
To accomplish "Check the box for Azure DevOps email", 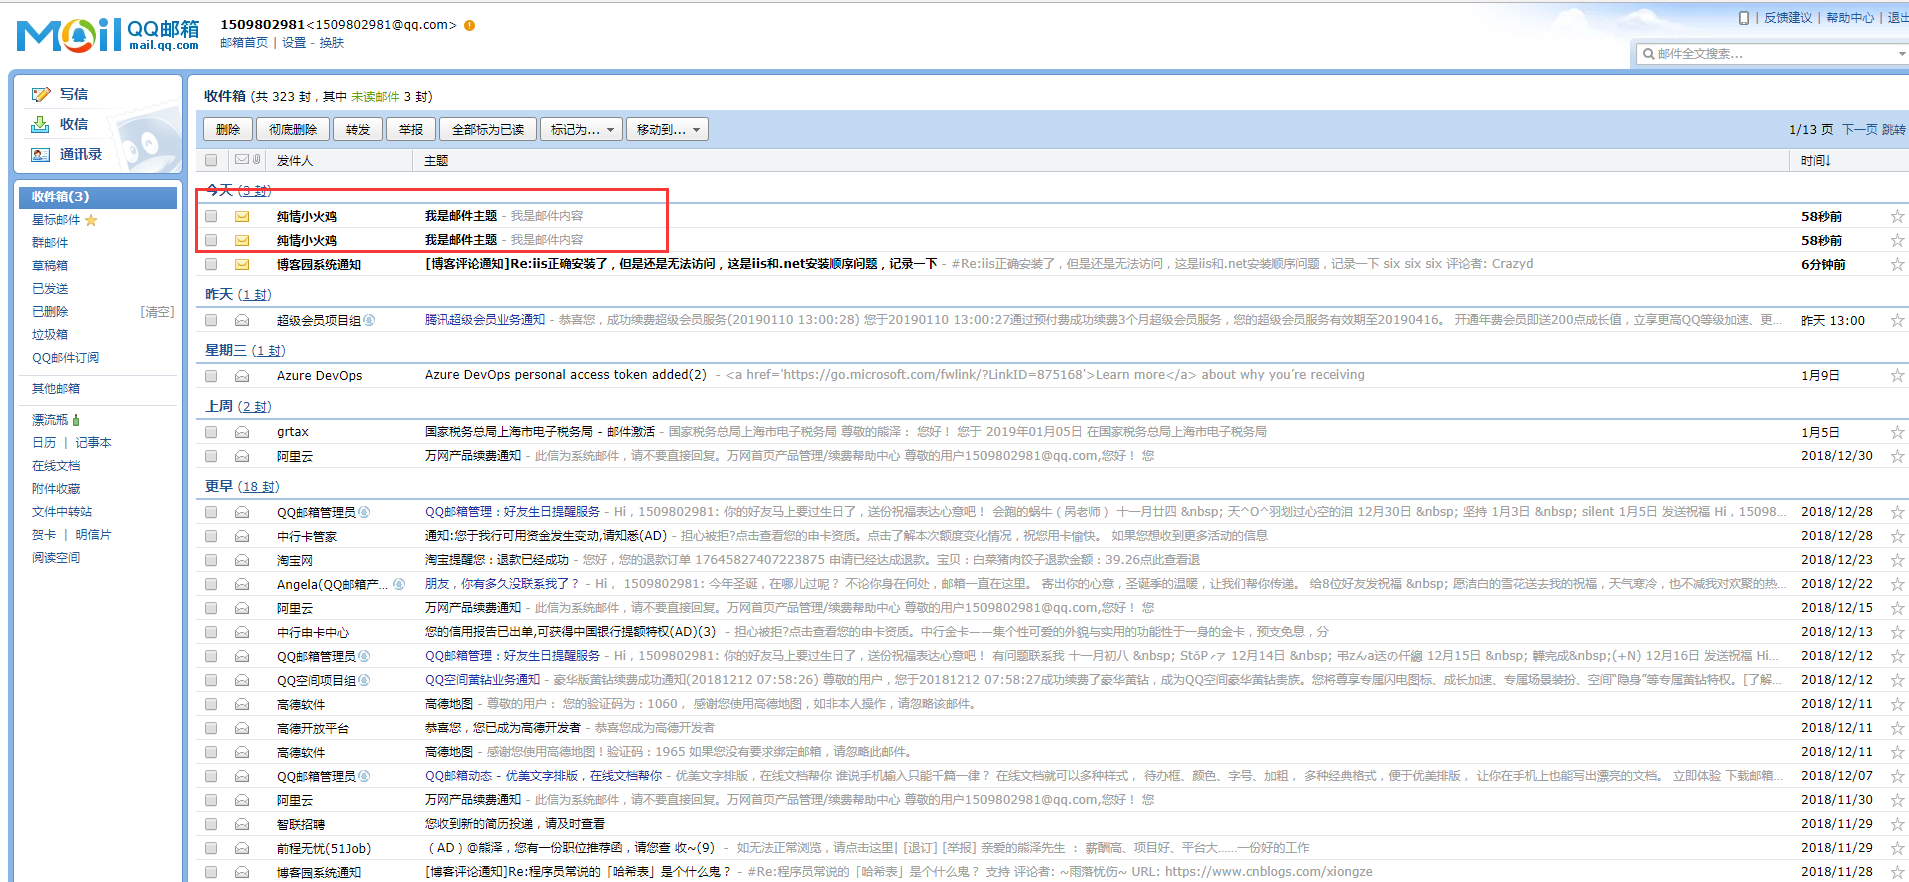I will [x=211, y=376].
